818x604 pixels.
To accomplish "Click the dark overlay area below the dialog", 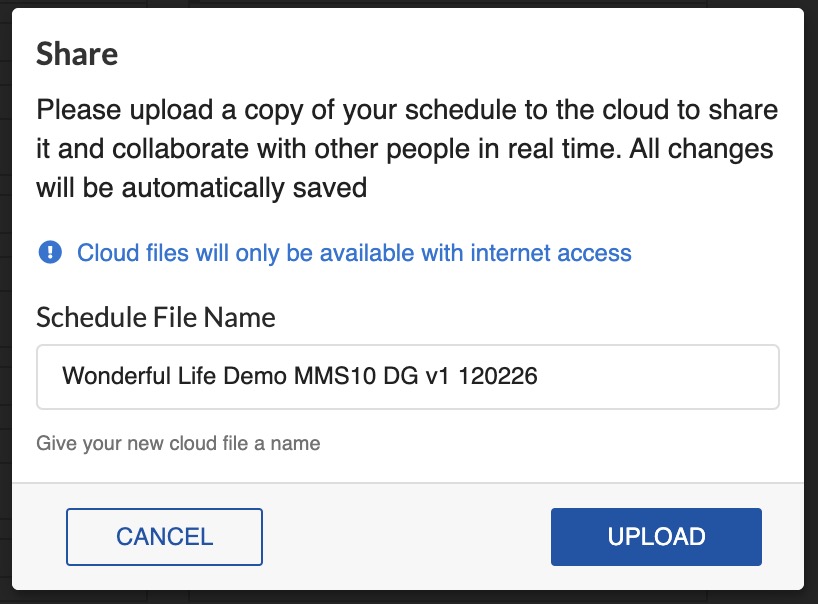I will point(400,598).
